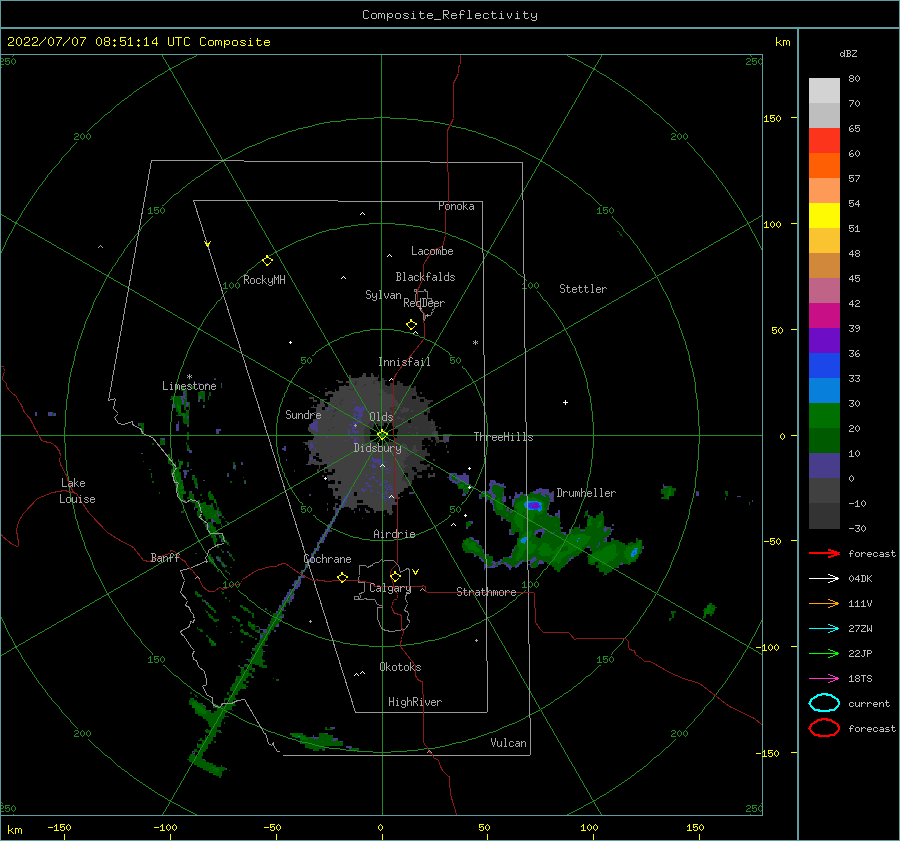Viewport: 900px width, 841px height.
Task: Click the Drumheller label
Action: coord(586,493)
